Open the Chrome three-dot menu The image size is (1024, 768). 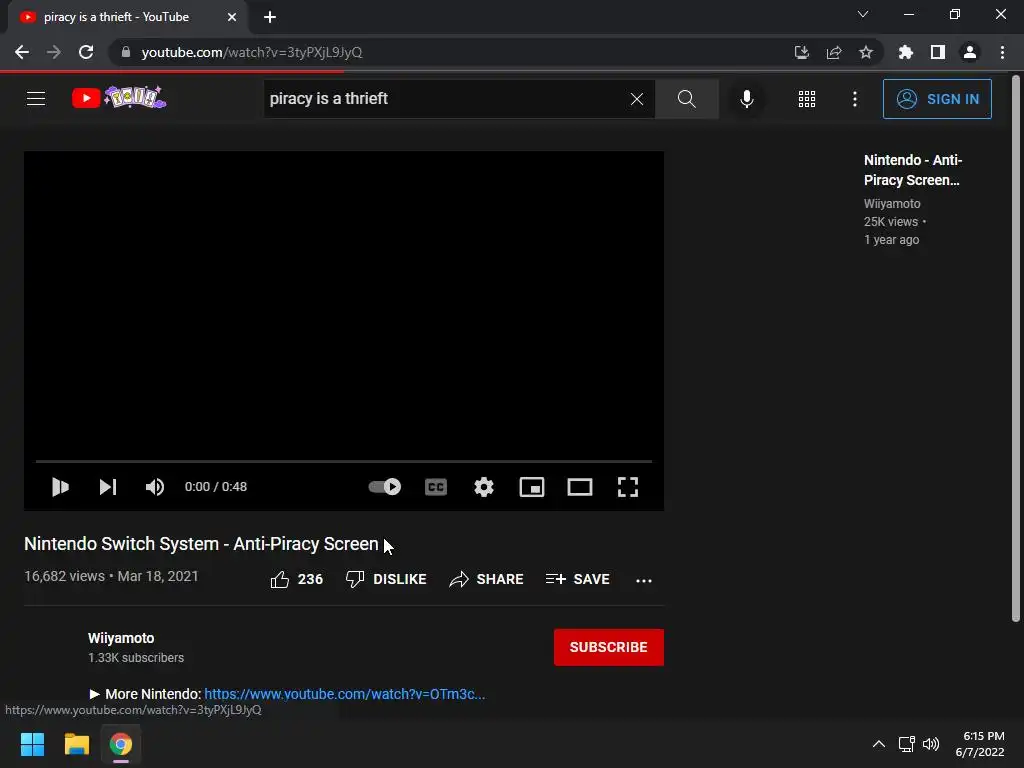coord(1002,52)
